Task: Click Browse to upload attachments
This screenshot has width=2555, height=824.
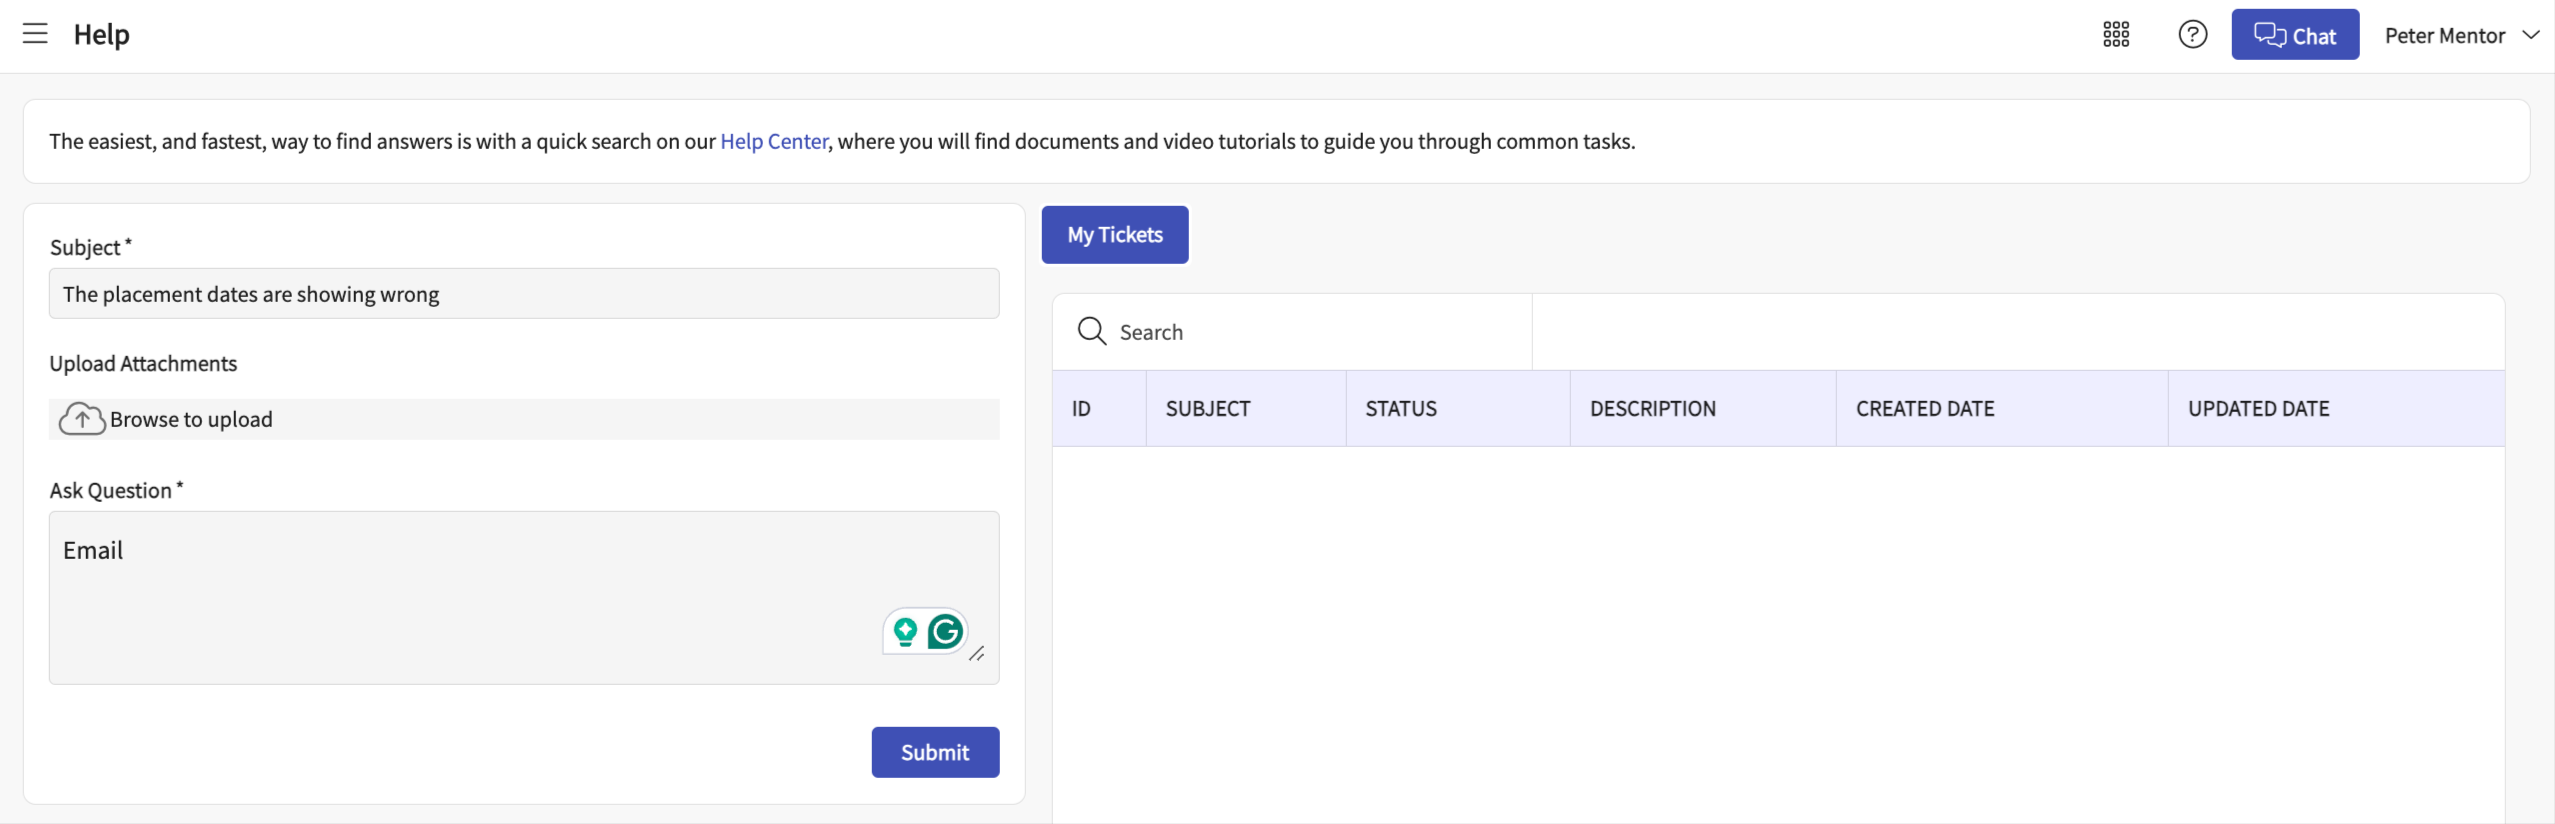Action: pyautogui.click(x=191, y=419)
